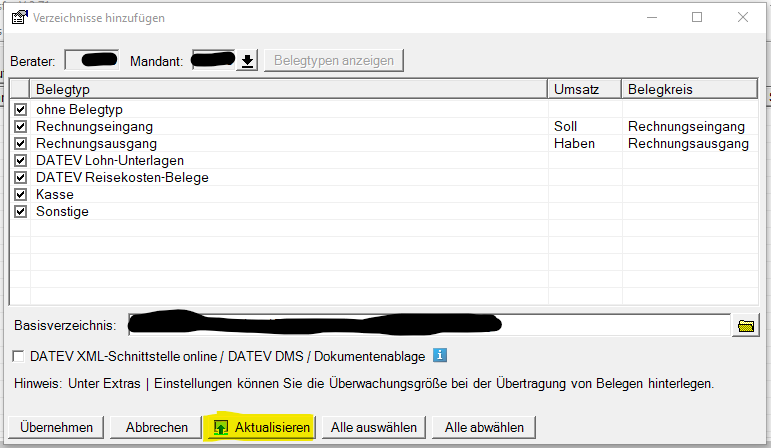Screen dimensions: 771x448
Task: Enable DATEV XML-Schnittstelle online option
Action: (18, 356)
